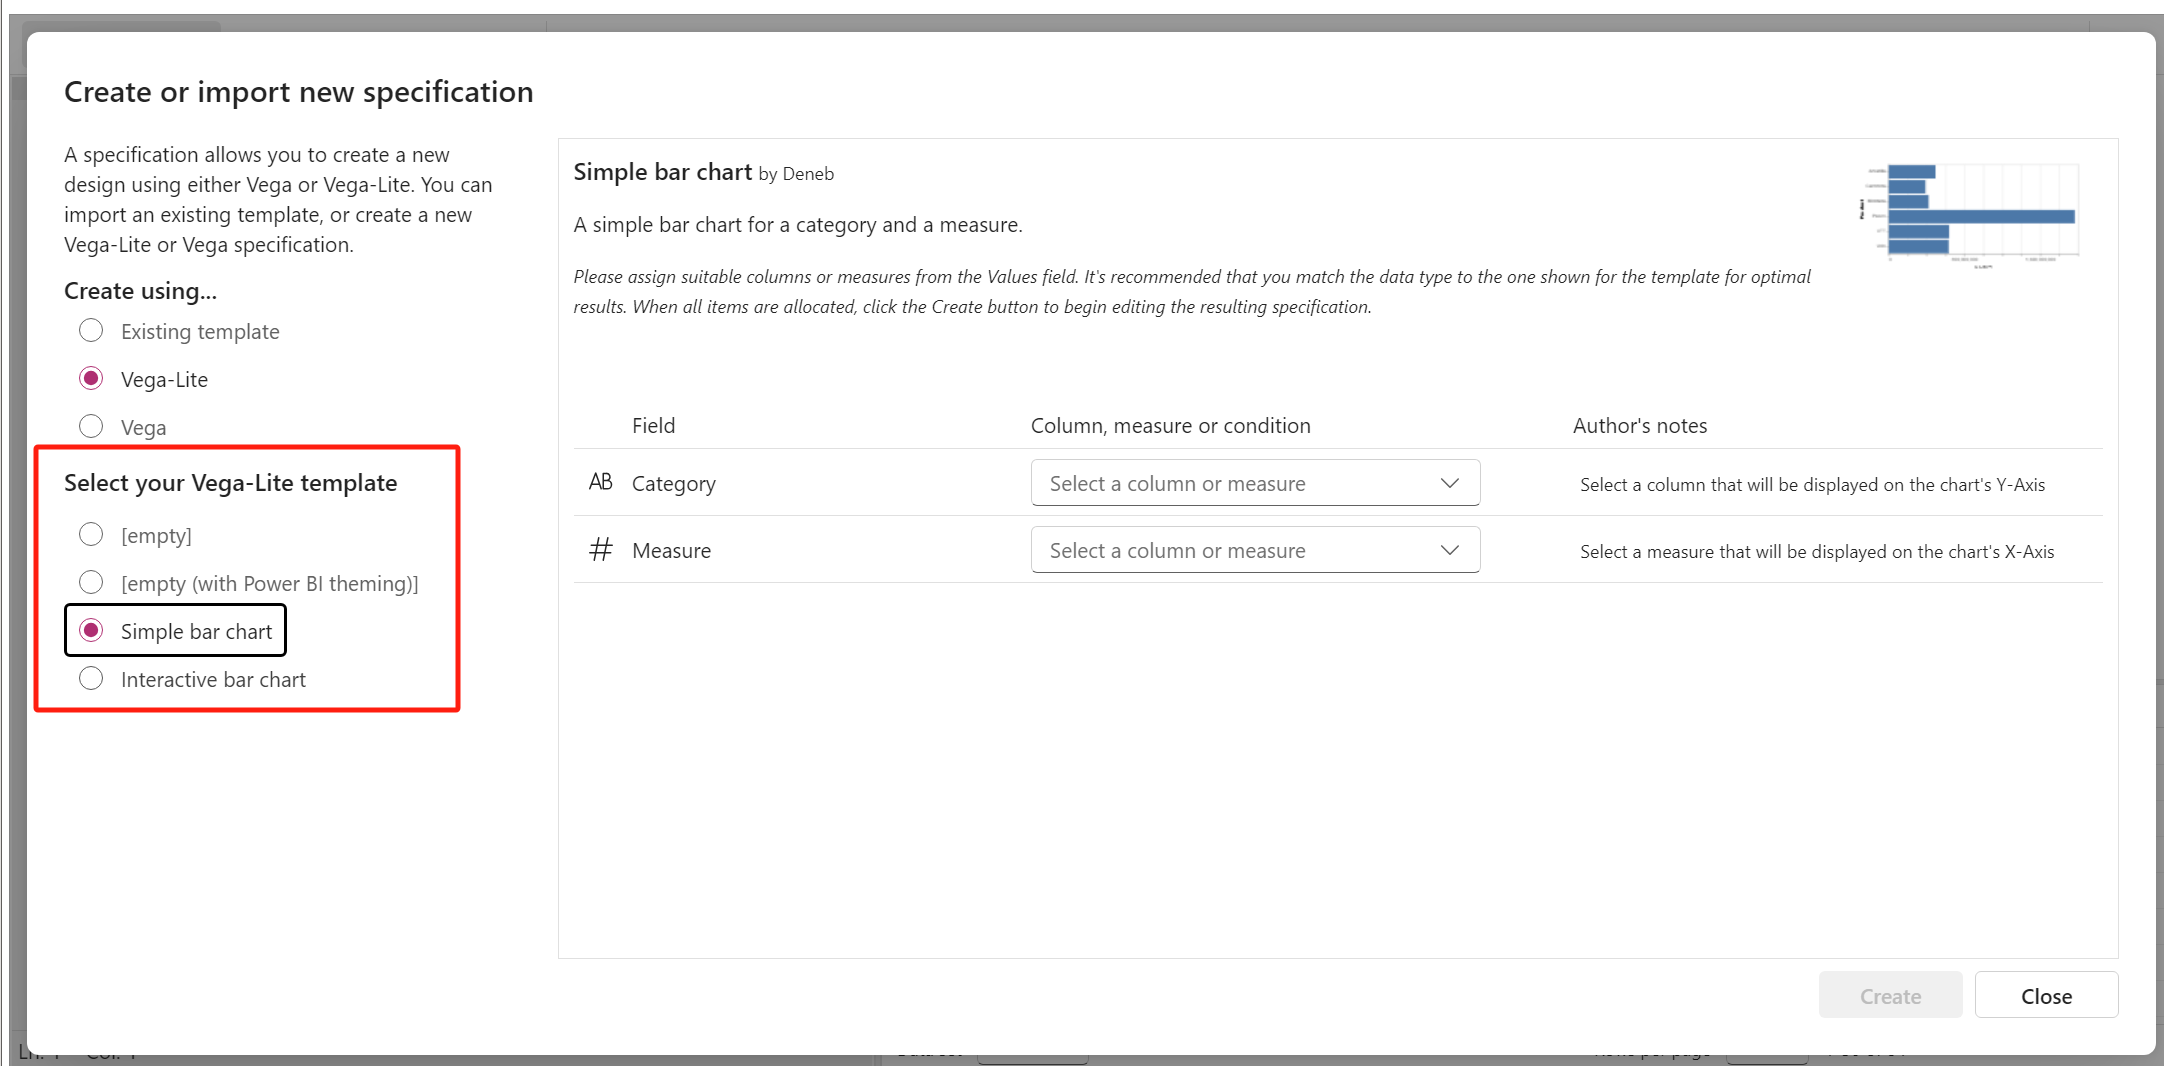
Task: Click the # numeric type icon for Measure
Action: point(600,550)
